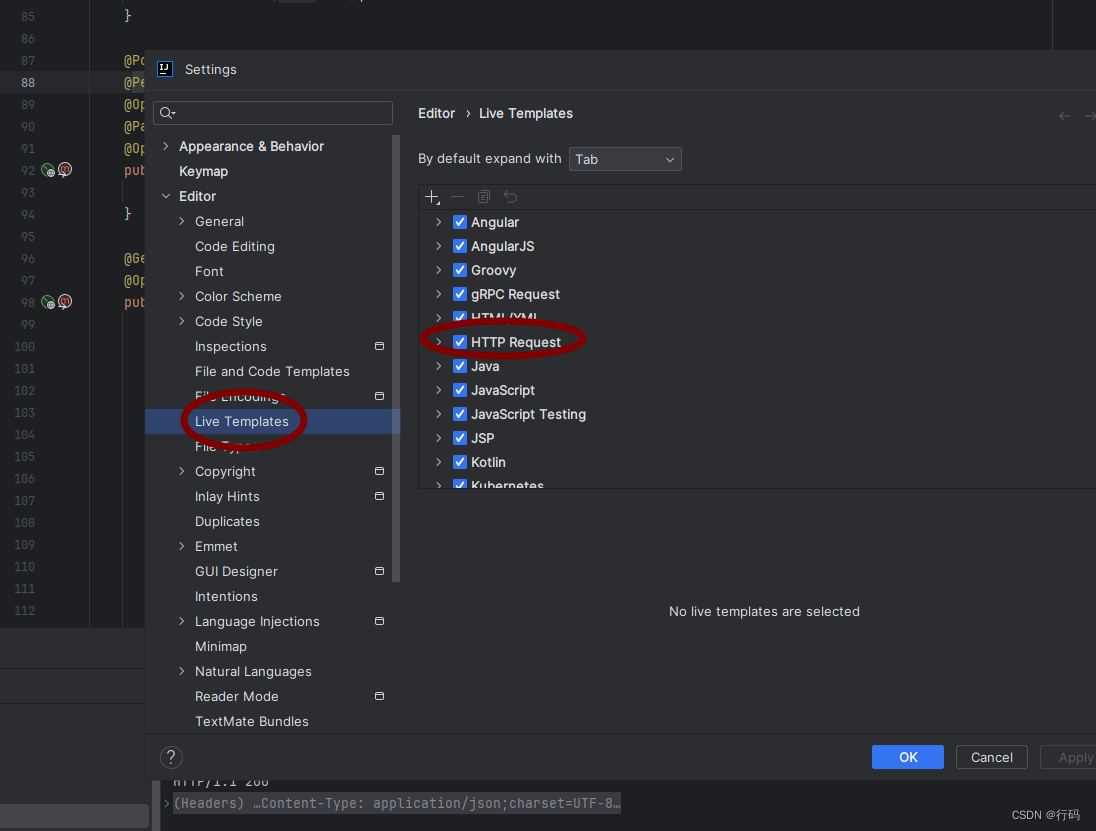Open search options via the magnifier icon
This screenshot has height=831, width=1096.
pyautogui.click(x=166, y=113)
